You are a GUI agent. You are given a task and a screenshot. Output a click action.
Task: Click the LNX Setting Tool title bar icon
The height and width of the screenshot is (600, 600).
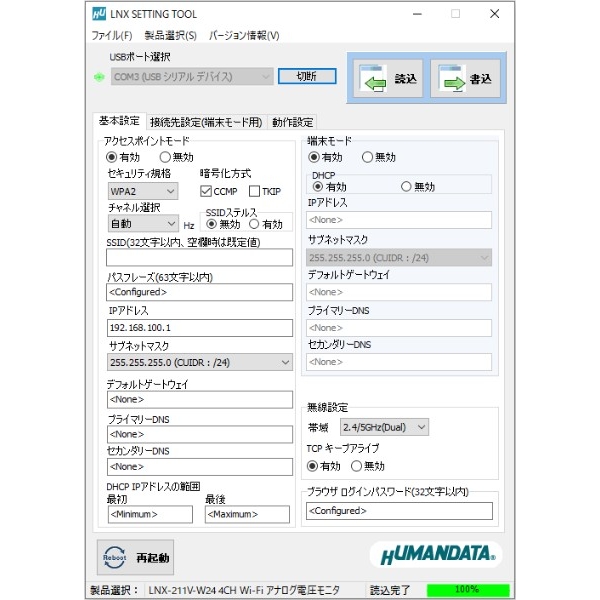(x=98, y=14)
